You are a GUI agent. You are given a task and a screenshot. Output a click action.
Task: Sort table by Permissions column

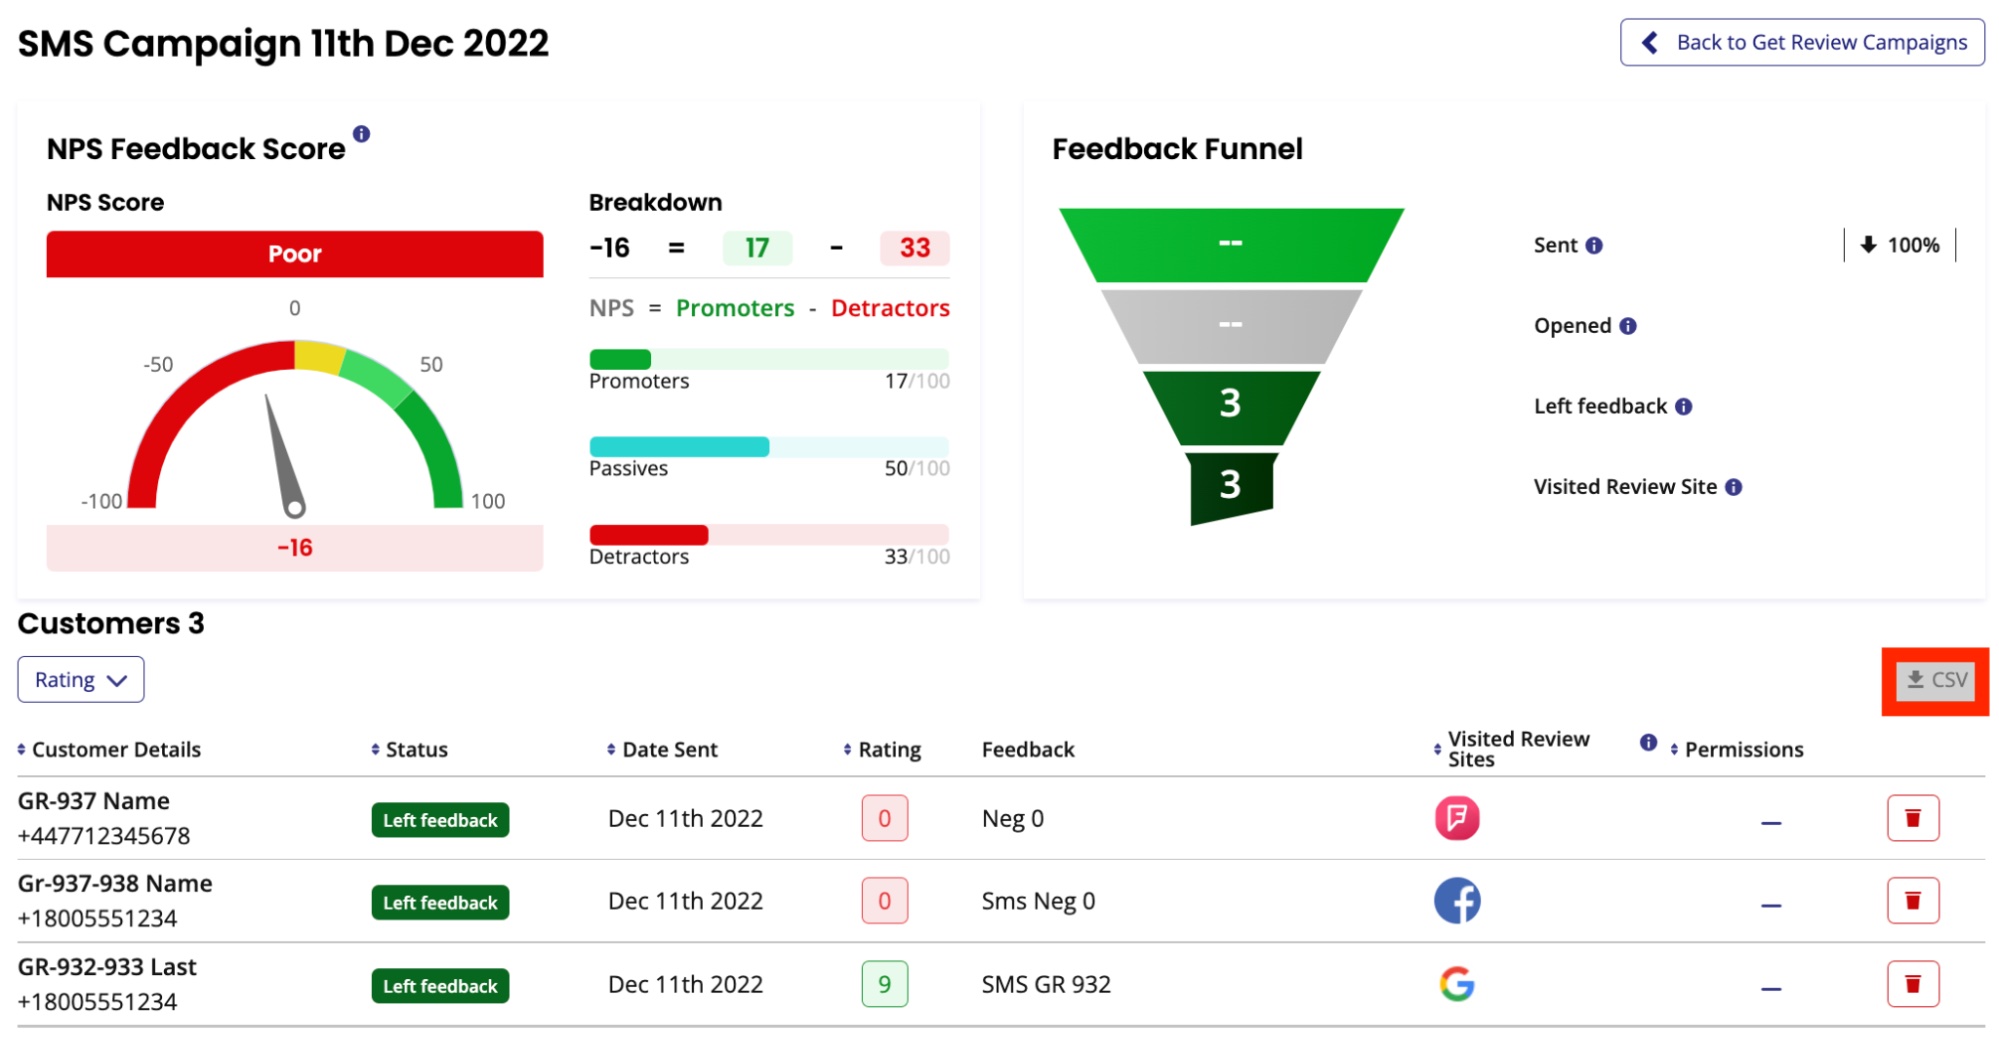(x=1737, y=750)
